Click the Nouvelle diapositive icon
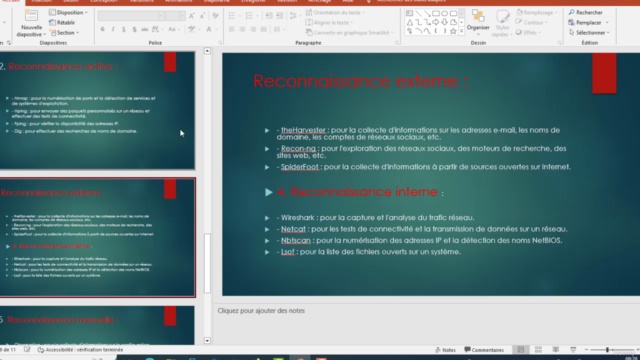The height and width of the screenshot is (360, 640). point(31,16)
